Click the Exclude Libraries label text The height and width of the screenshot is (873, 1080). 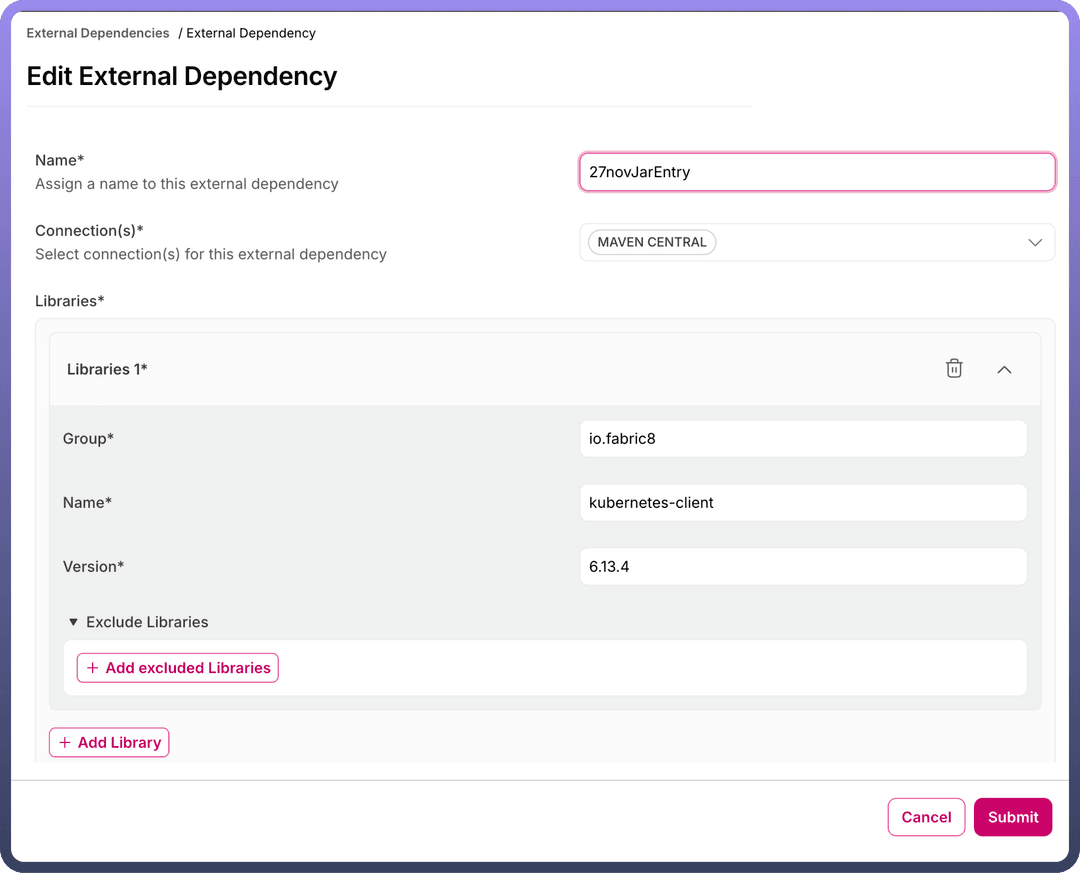point(147,622)
